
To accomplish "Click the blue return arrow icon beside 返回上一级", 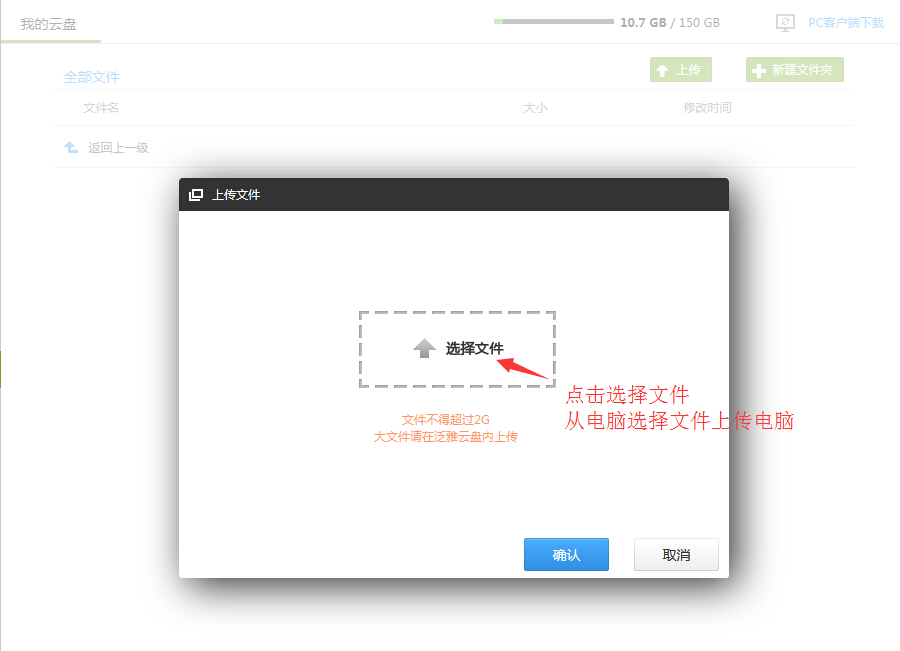I will [71, 147].
